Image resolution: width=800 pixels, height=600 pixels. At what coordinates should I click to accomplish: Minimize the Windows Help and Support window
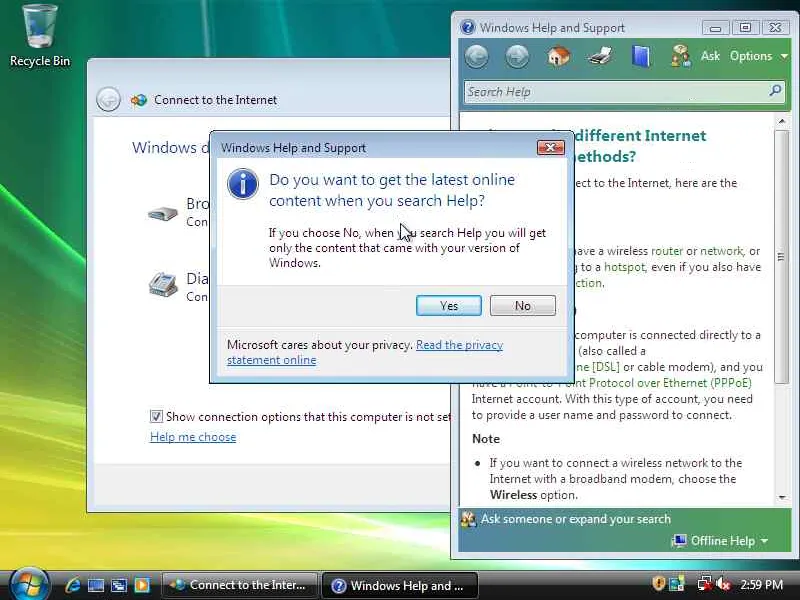click(x=715, y=28)
